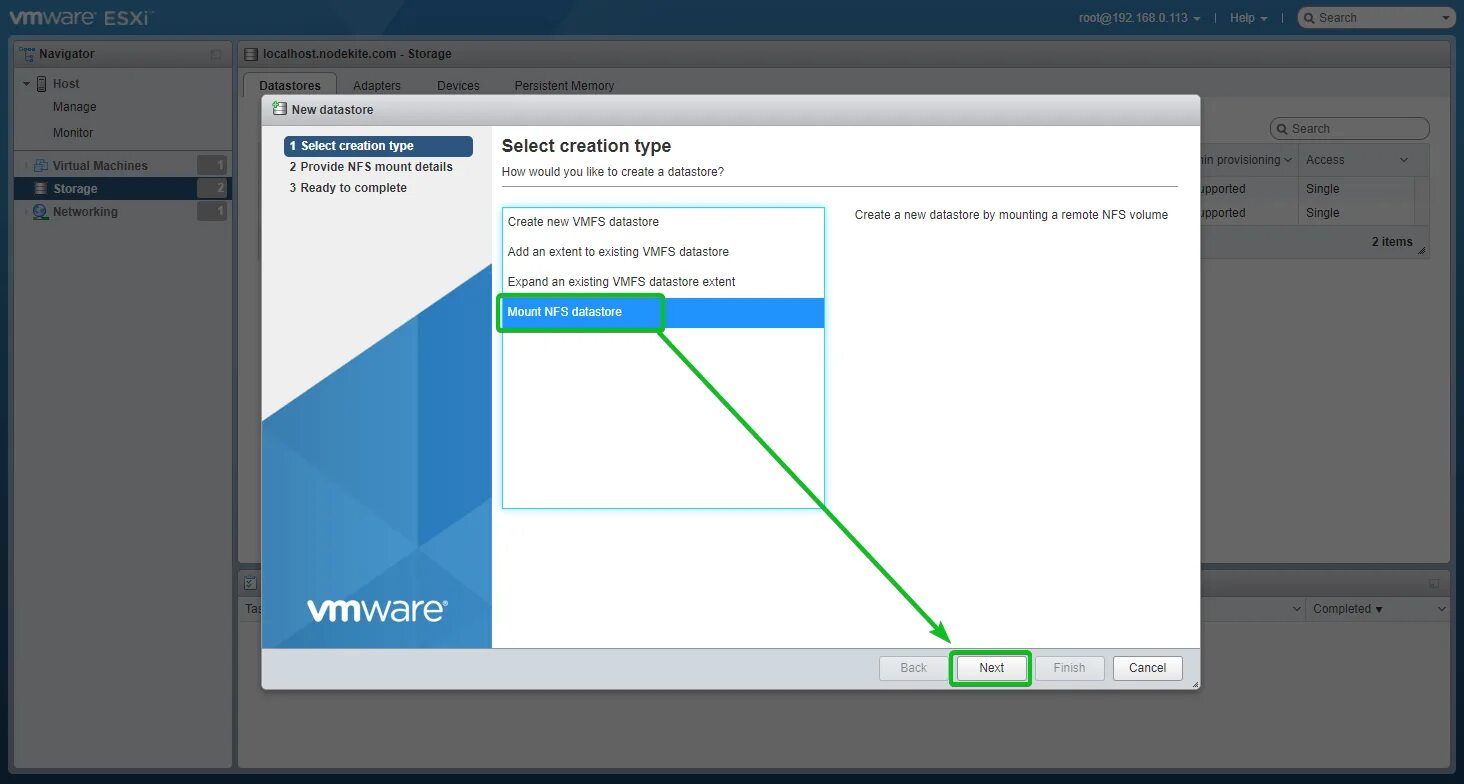Screen dimensions: 1464x784
Task: Click the disabled Finish button
Action: (1069, 668)
